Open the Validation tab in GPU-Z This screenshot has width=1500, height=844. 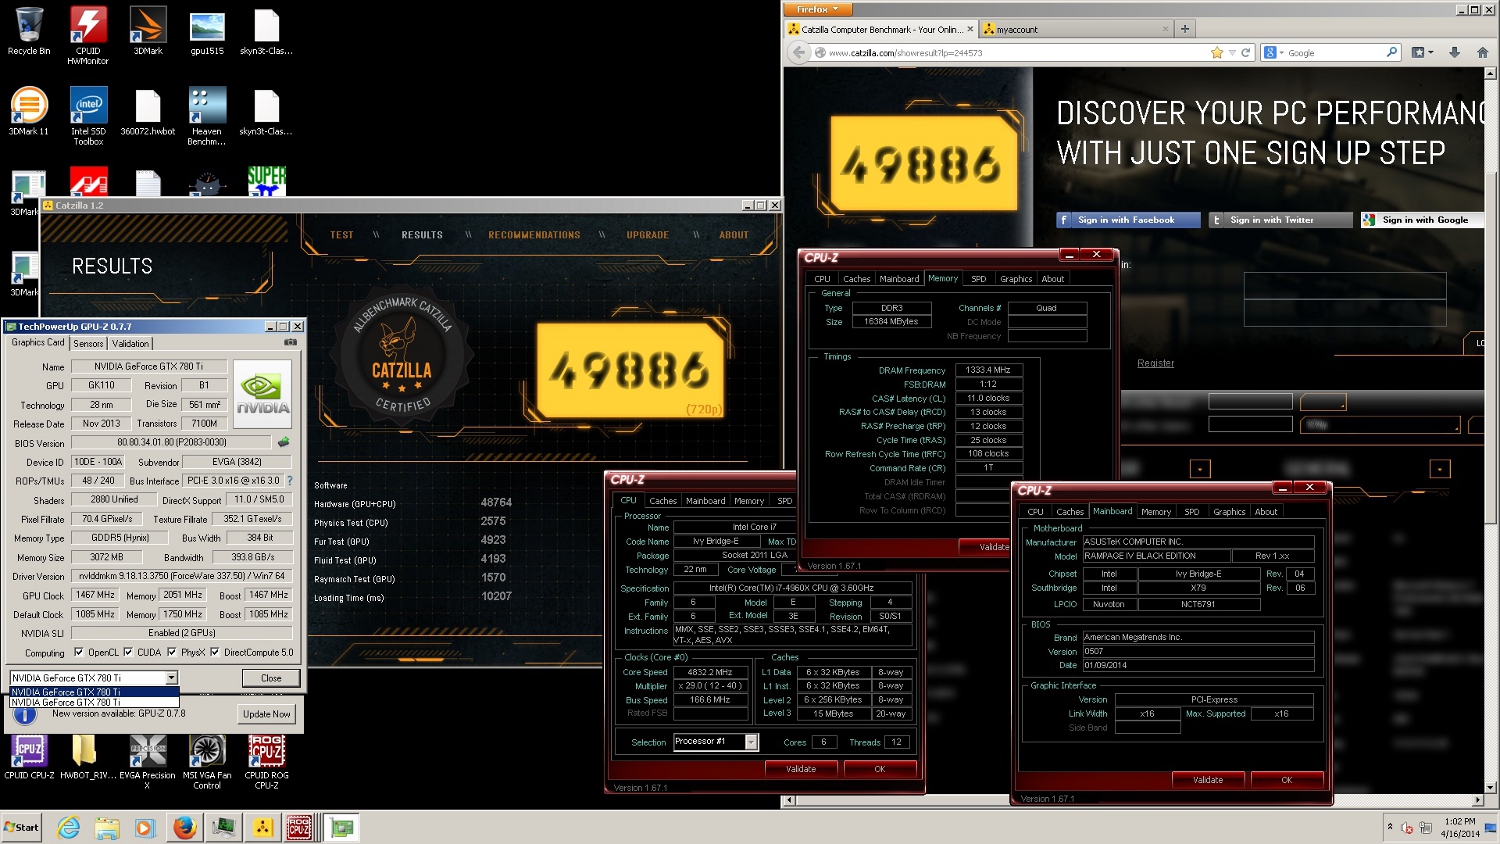(130, 343)
